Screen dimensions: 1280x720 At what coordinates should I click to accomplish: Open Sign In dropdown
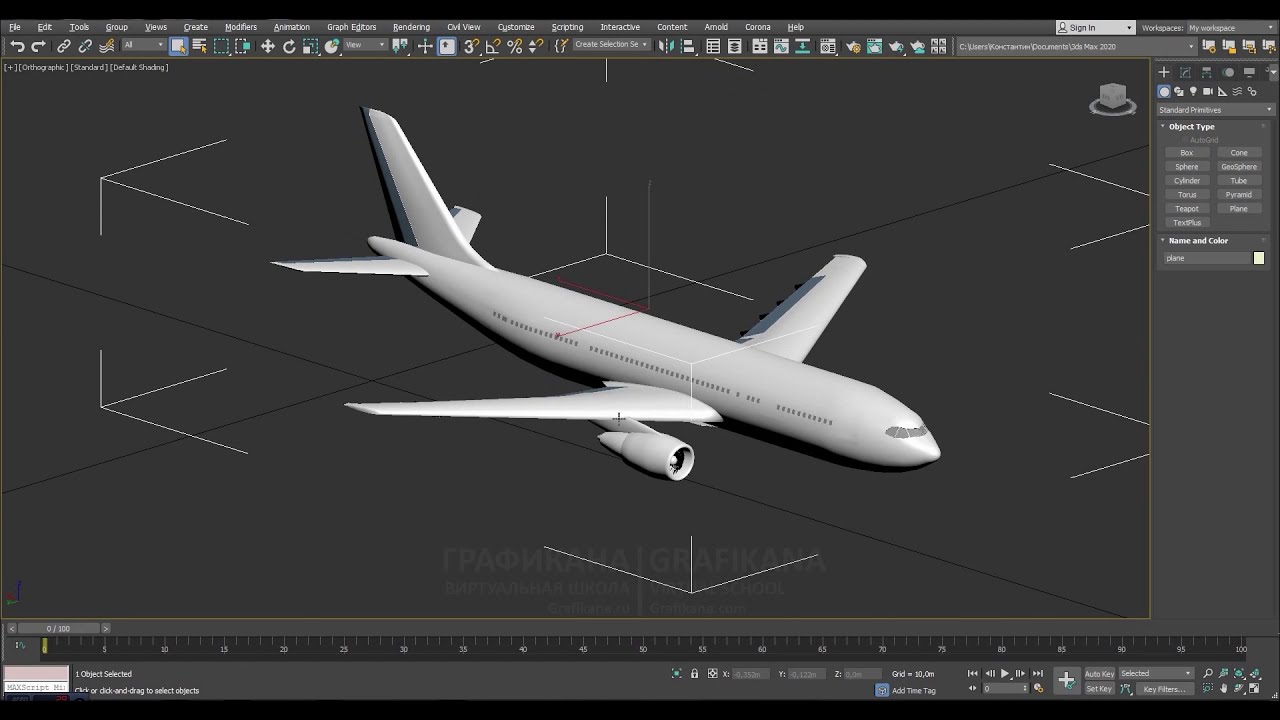pyautogui.click(x=1096, y=28)
